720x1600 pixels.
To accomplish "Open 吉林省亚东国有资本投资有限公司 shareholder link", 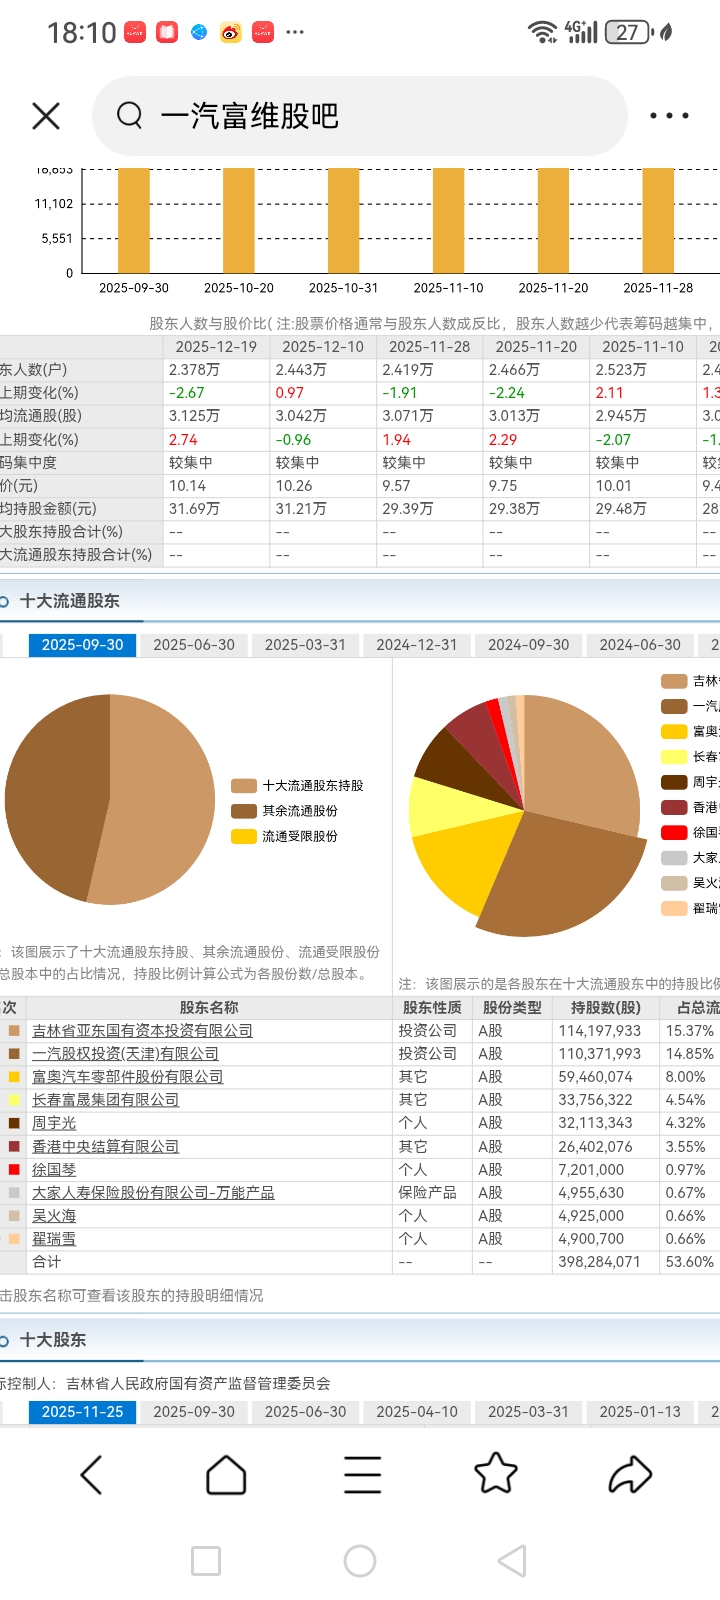I will (142, 1031).
